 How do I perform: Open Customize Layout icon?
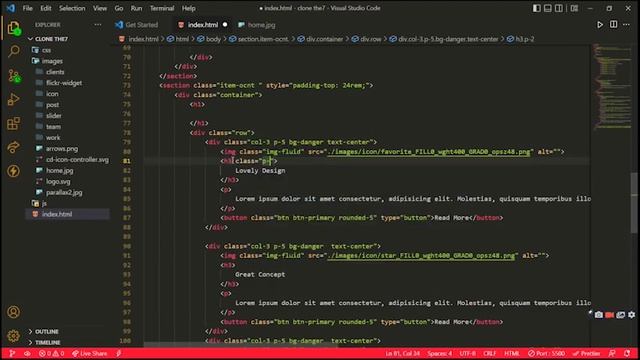click(x=574, y=8)
